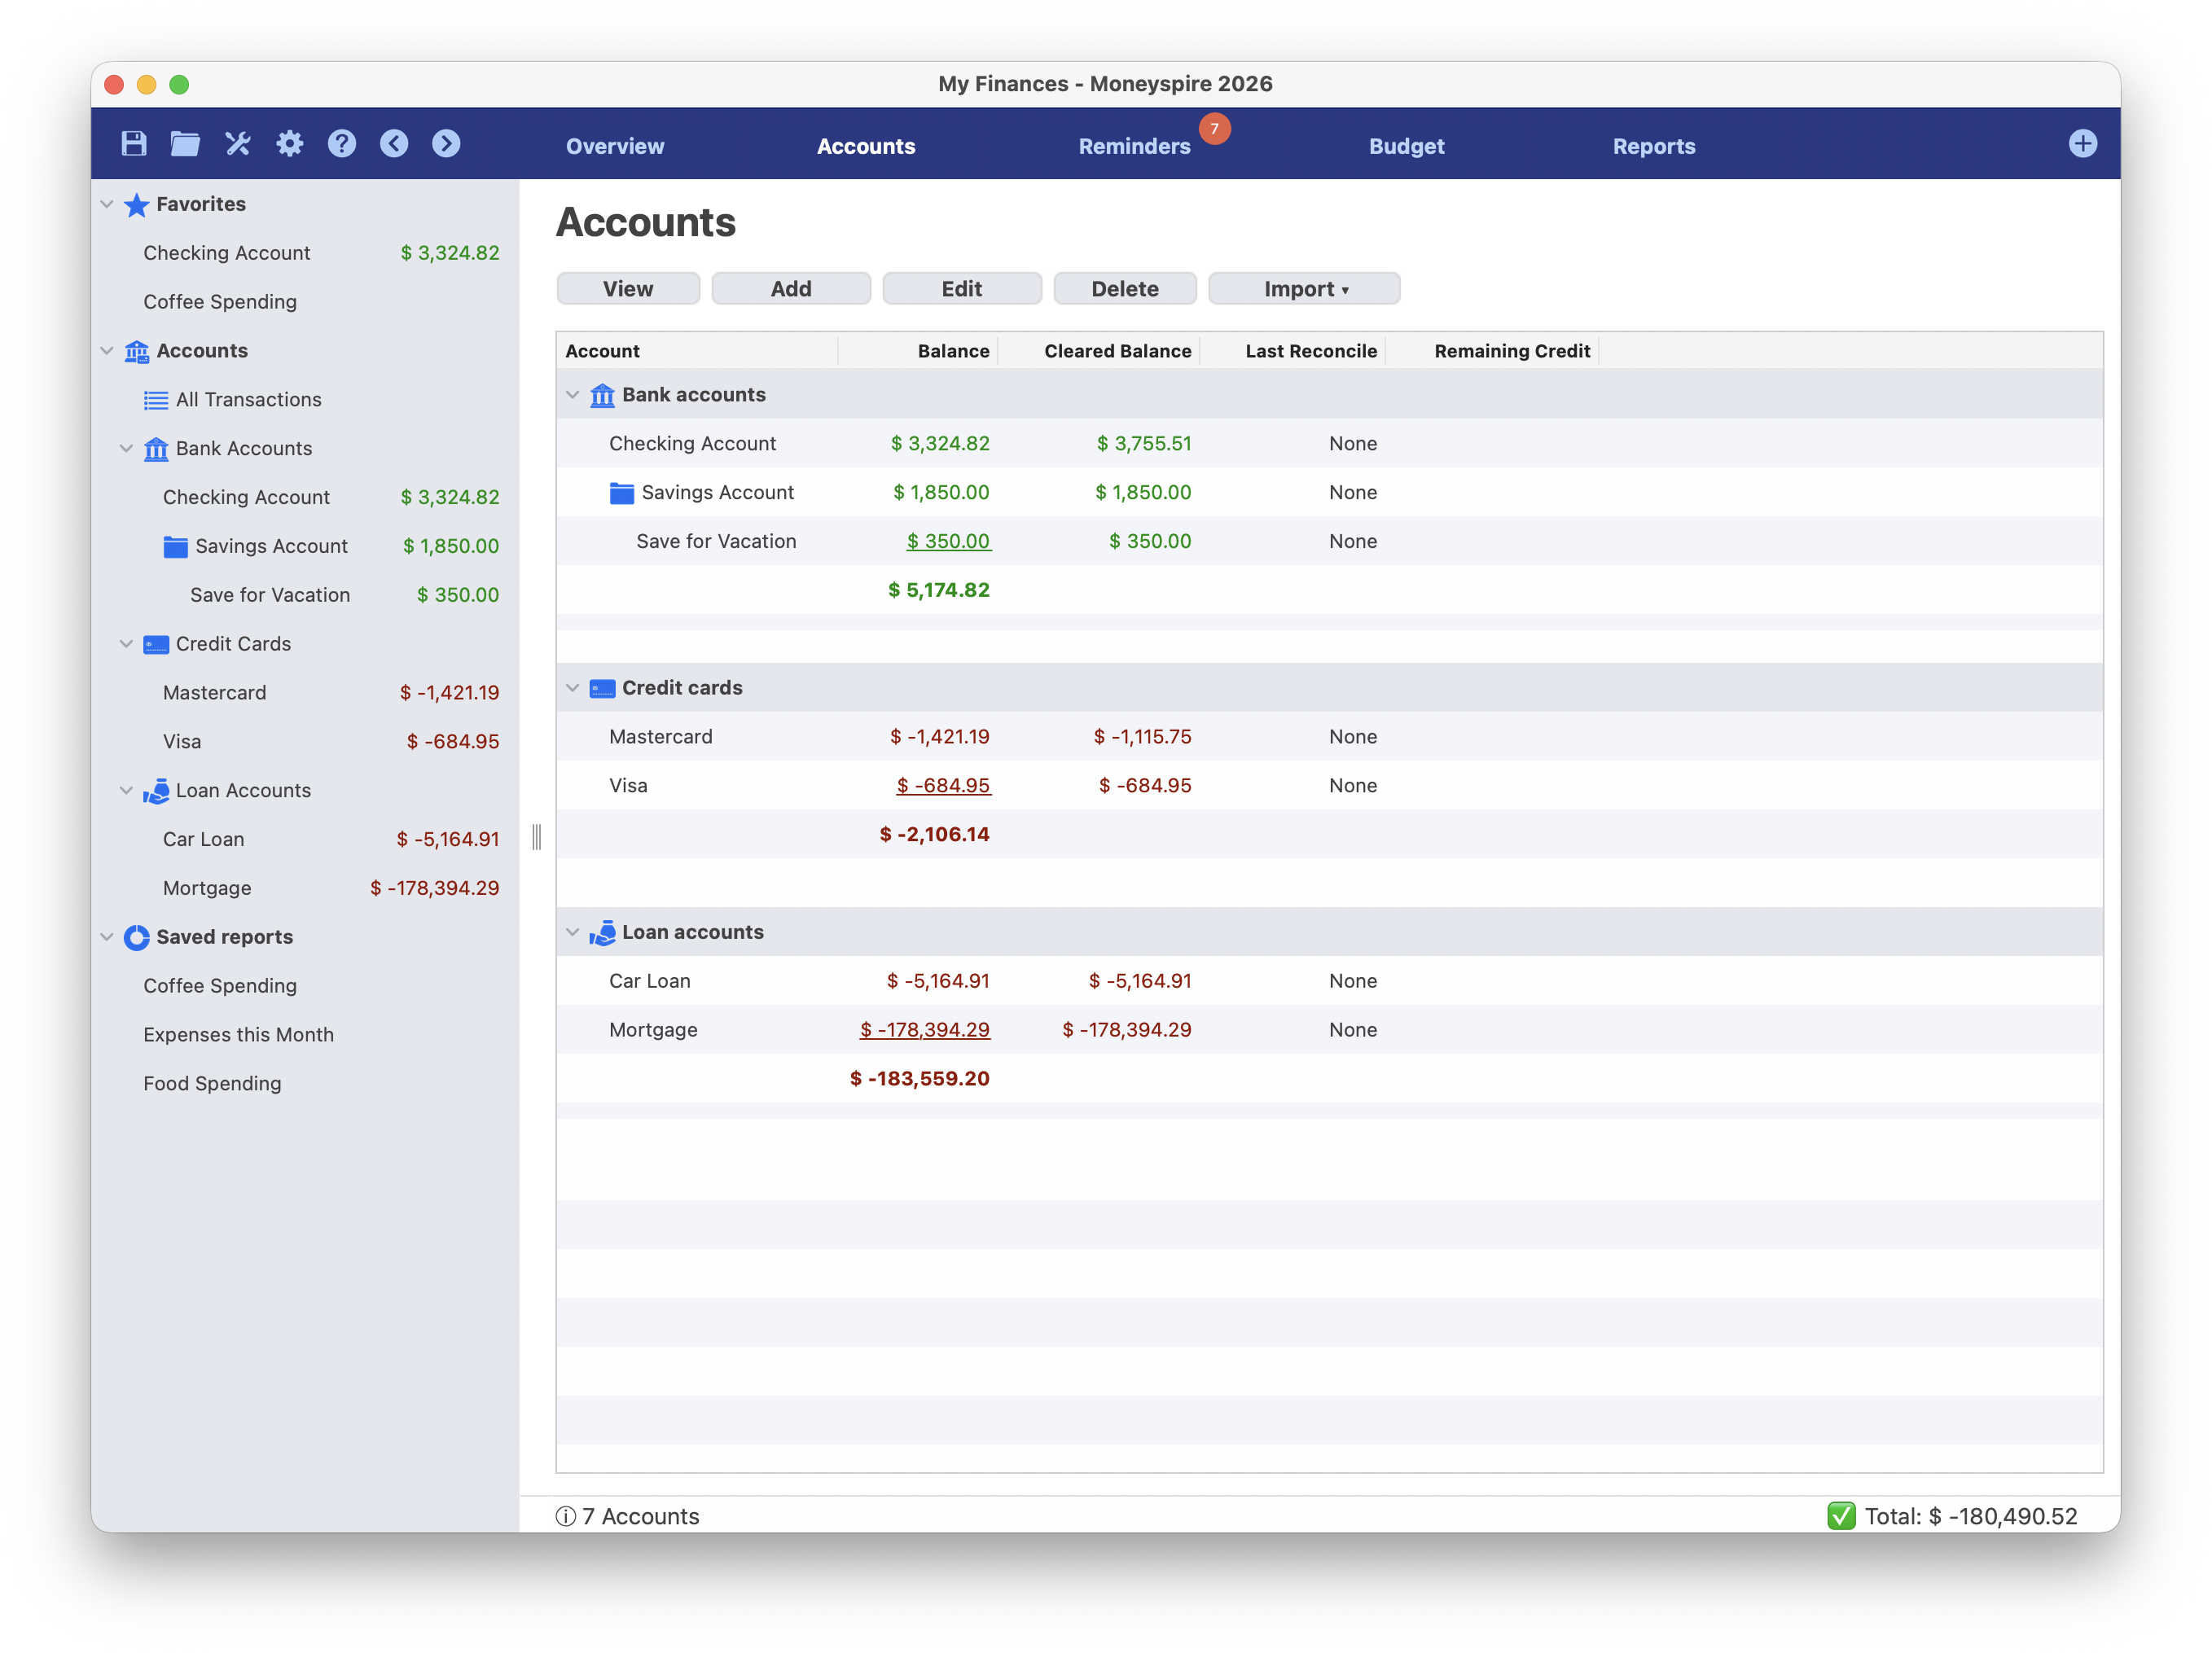Image resolution: width=2212 pixels, height=1653 pixels.
Task: Open file via folder toolbar icon
Action: coord(185,144)
